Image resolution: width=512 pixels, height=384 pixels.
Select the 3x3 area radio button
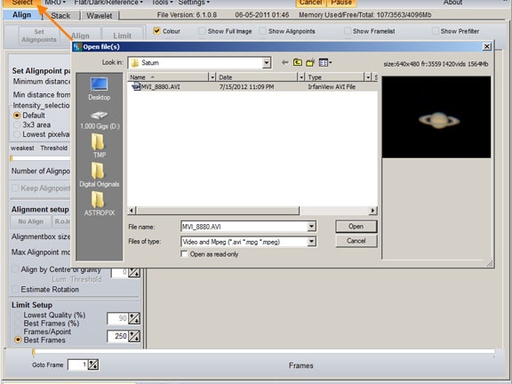tap(17, 125)
